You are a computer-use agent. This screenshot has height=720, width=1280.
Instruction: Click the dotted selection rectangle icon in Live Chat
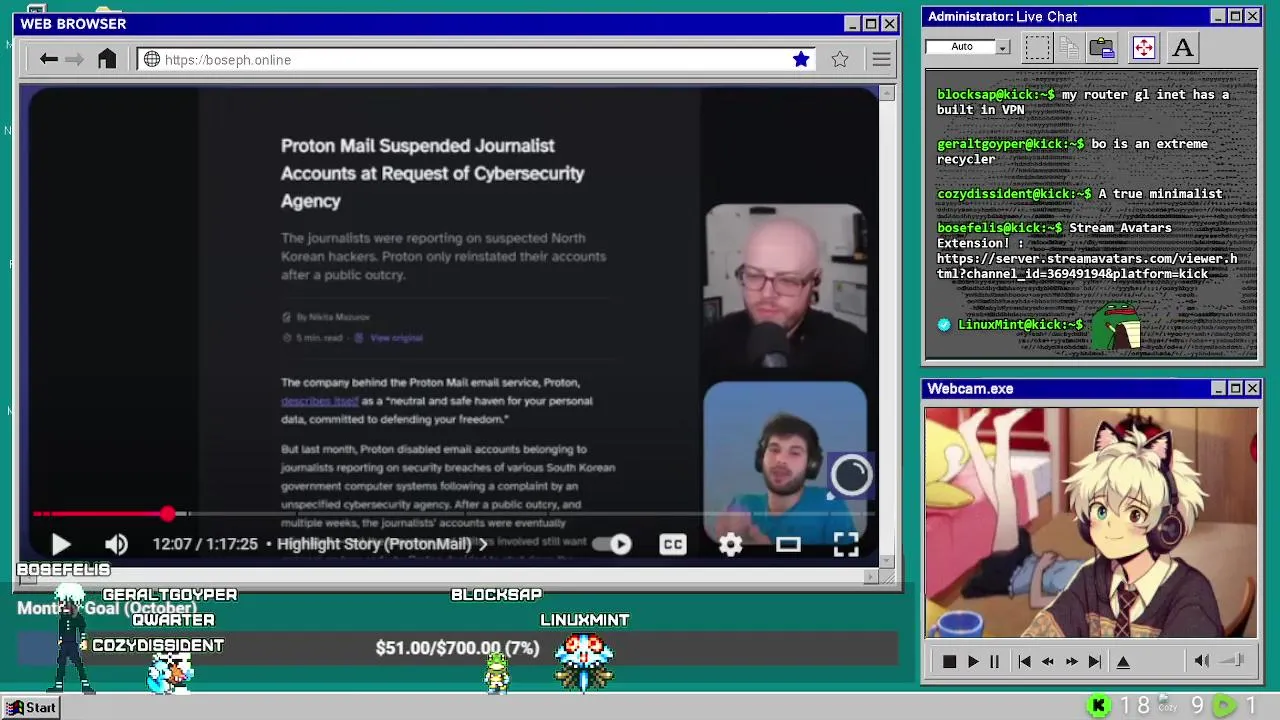pyautogui.click(x=1038, y=47)
